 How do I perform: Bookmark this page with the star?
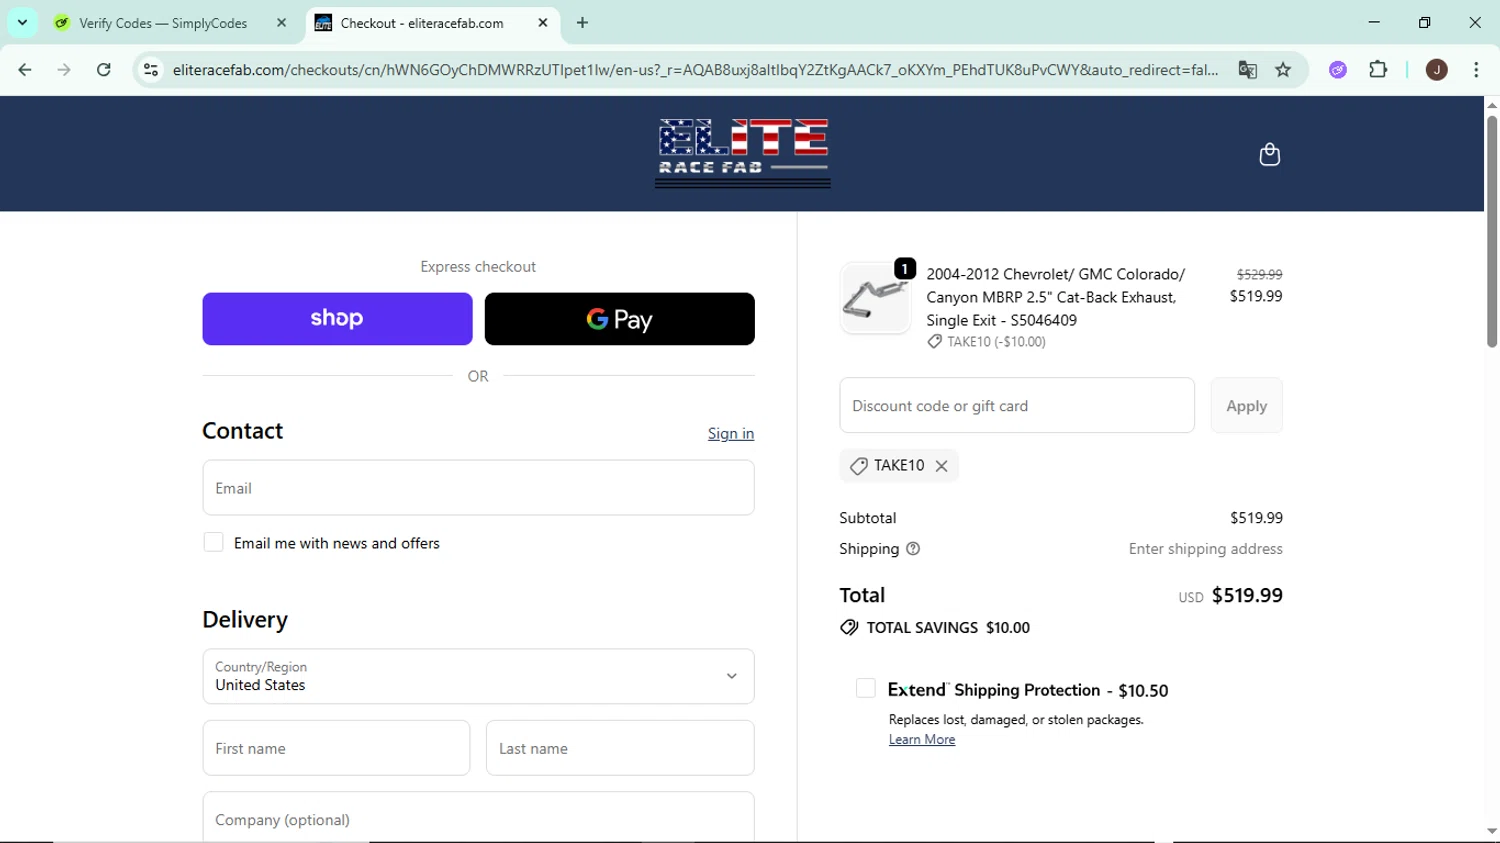[1283, 70]
